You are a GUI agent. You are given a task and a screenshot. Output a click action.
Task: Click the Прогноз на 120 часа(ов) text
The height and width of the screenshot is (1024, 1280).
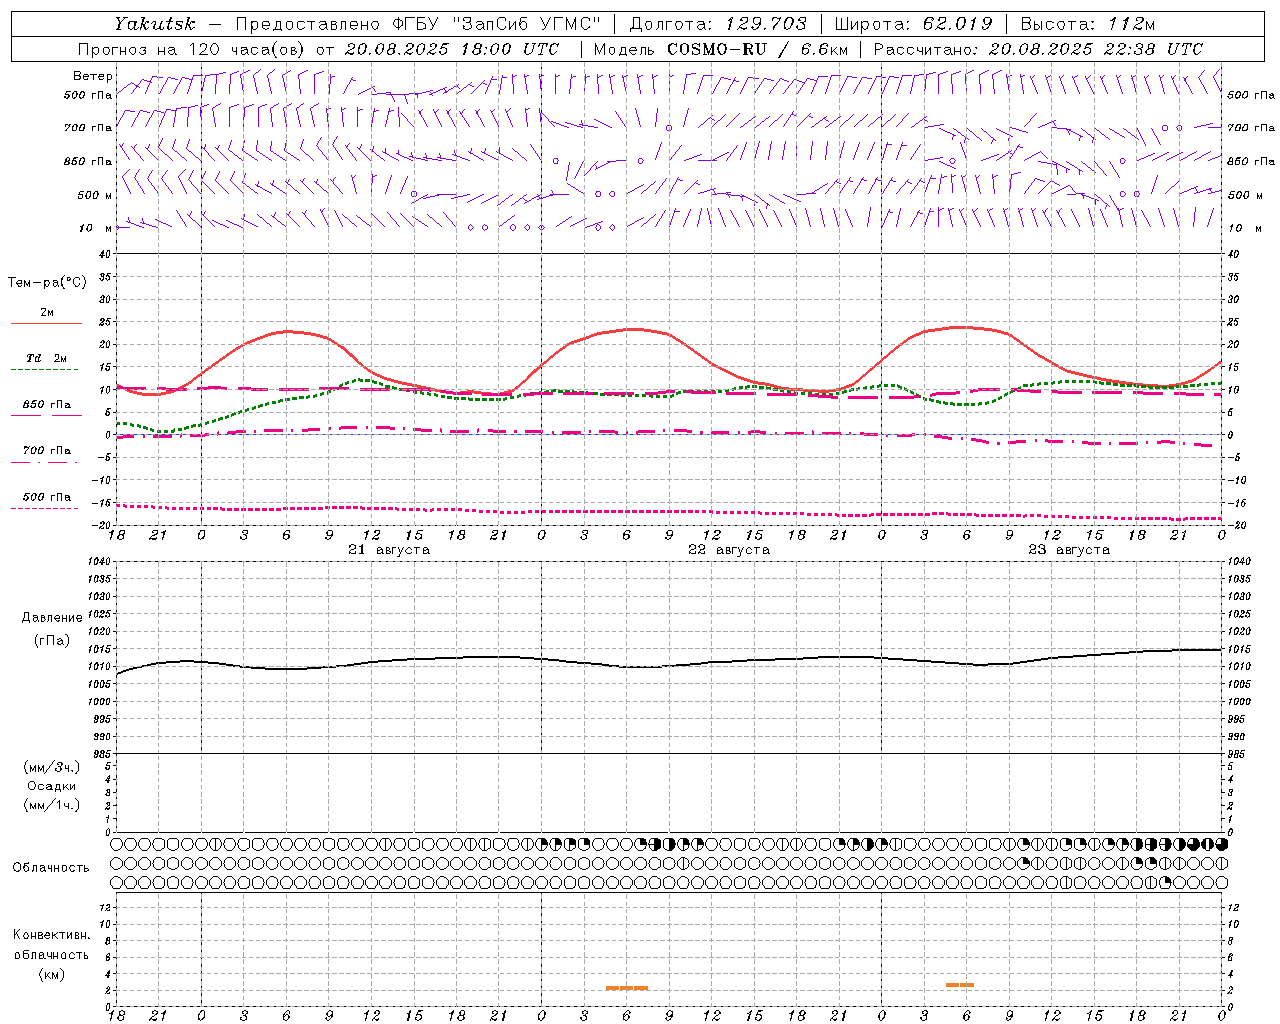point(192,48)
